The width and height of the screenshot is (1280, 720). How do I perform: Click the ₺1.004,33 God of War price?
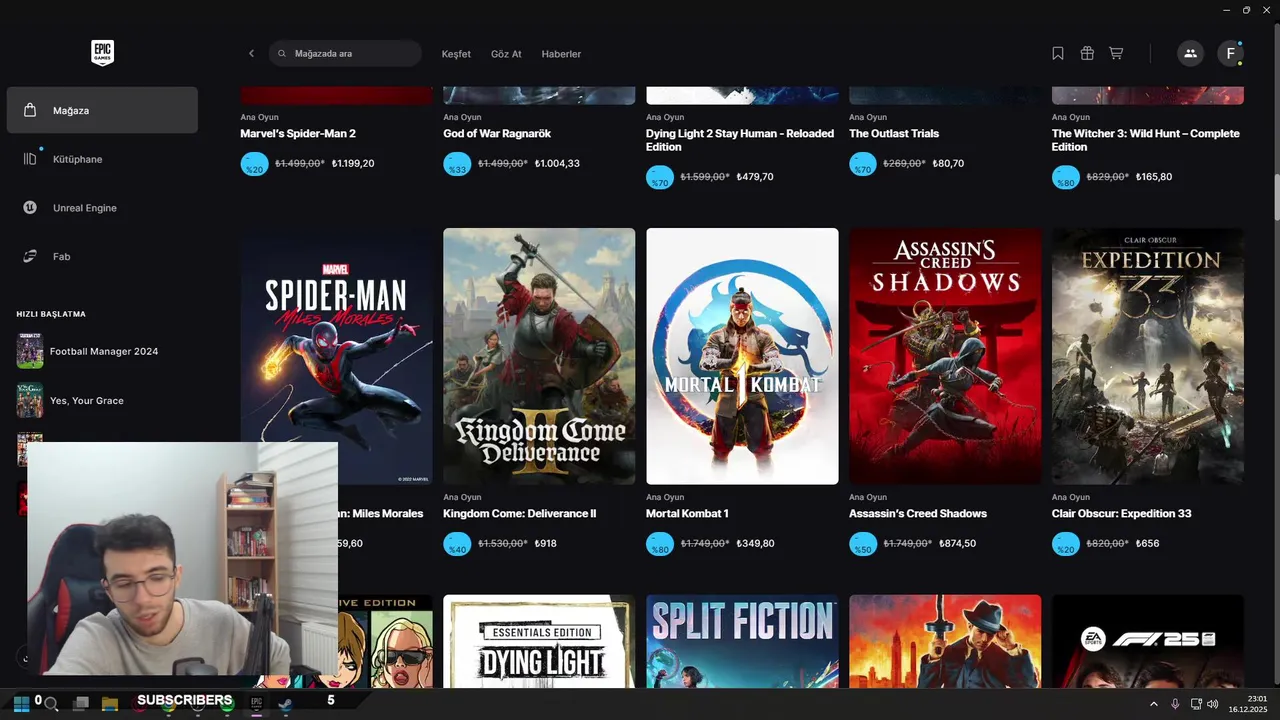(557, 163)
